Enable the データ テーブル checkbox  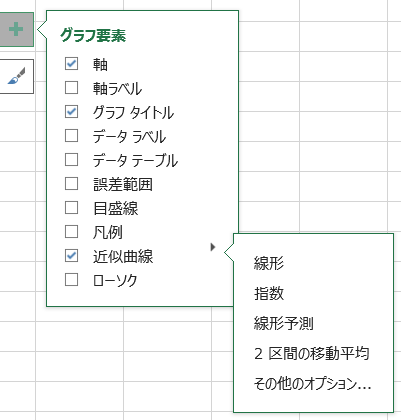(72, 160)
